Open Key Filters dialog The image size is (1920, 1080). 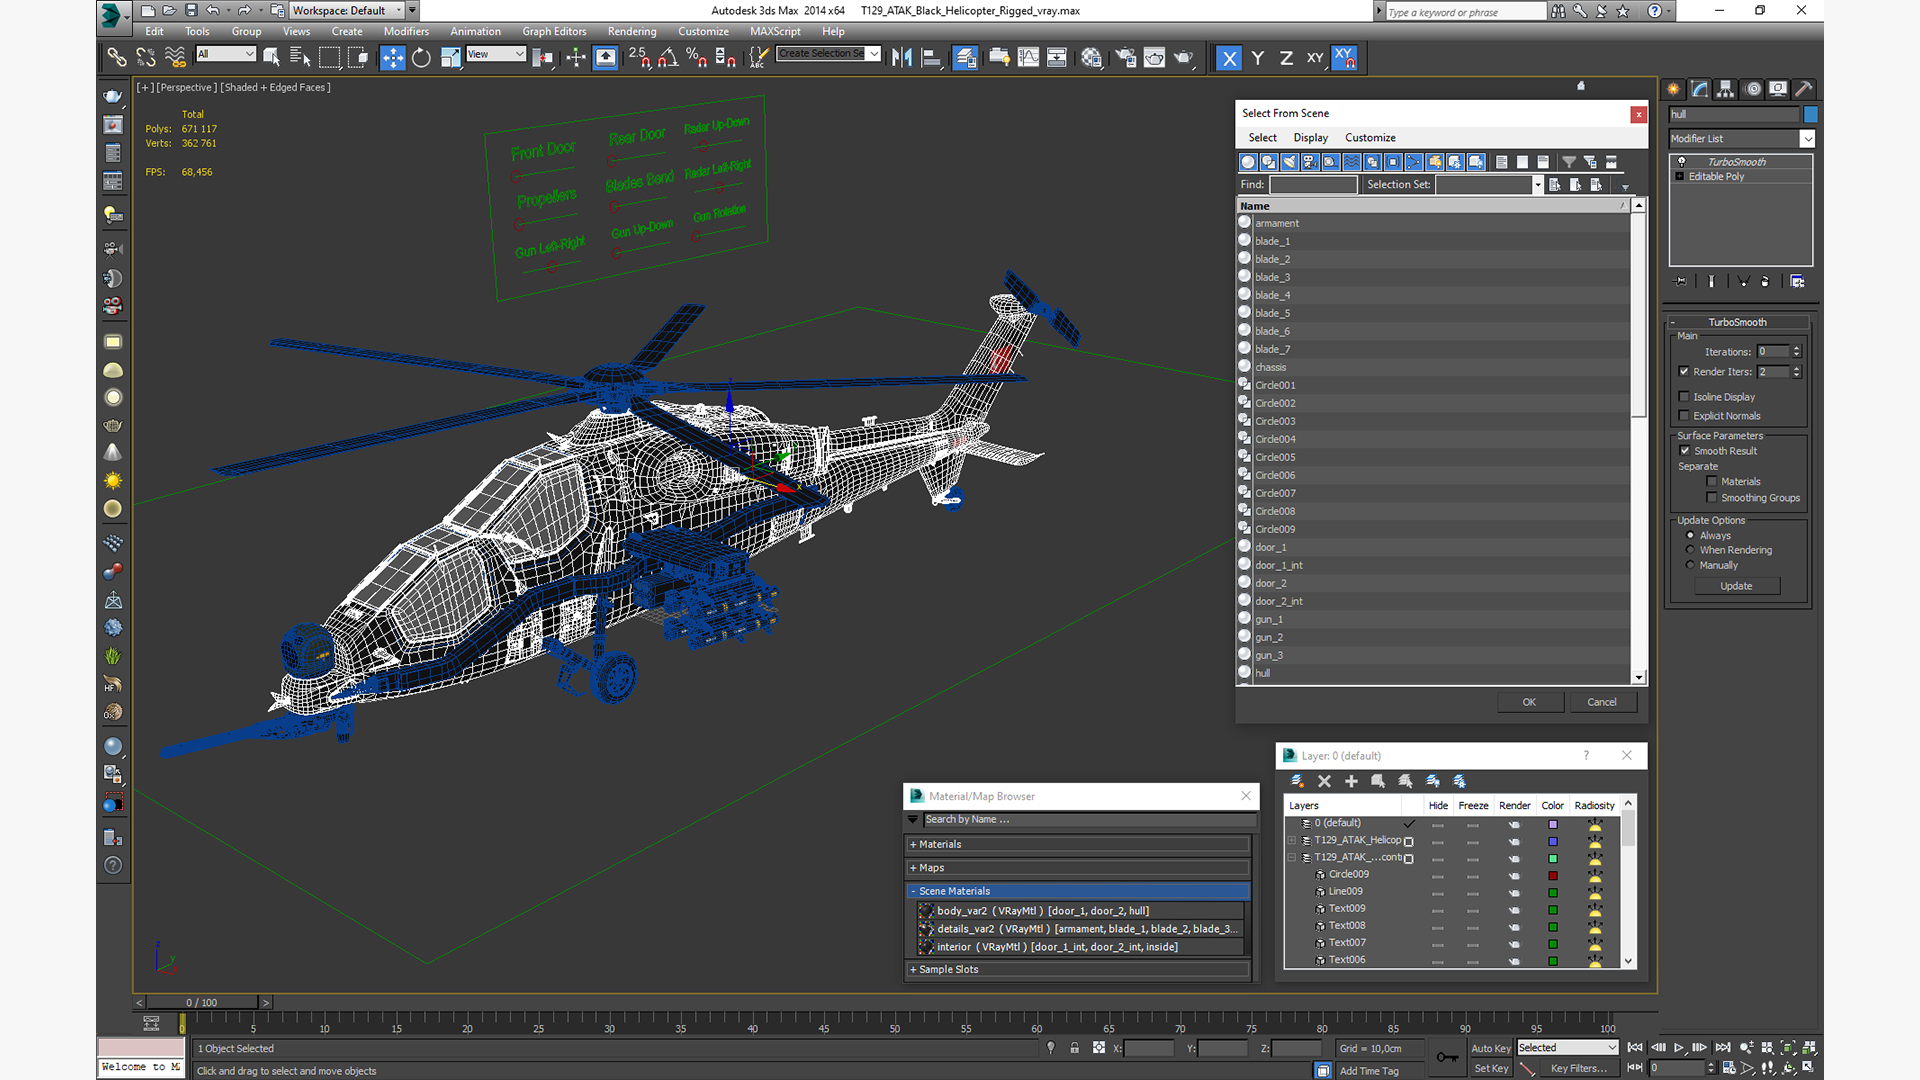coord(1578,1068)
